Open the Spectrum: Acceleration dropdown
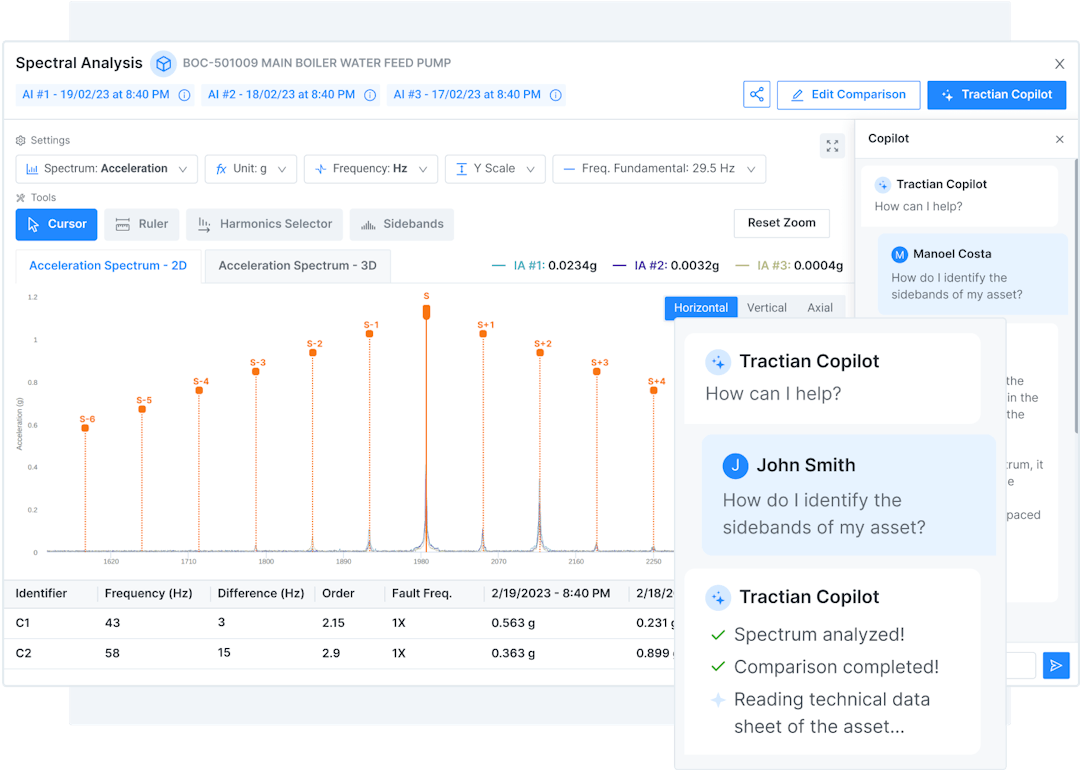The height and width of the screenshot is (770, 1080). tap(106, 169)
